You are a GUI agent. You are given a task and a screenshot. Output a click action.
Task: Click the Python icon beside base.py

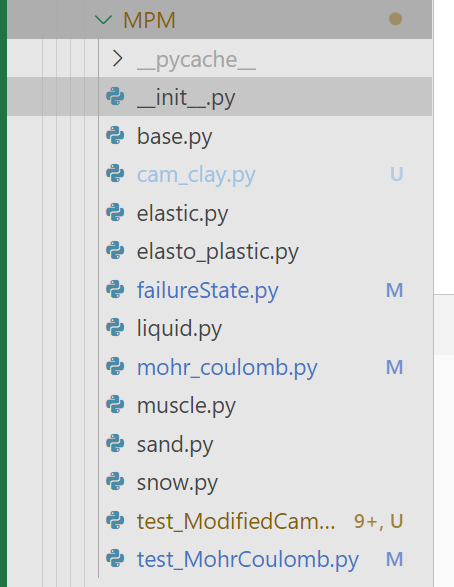pyautogui.click(x=115, y=136)
